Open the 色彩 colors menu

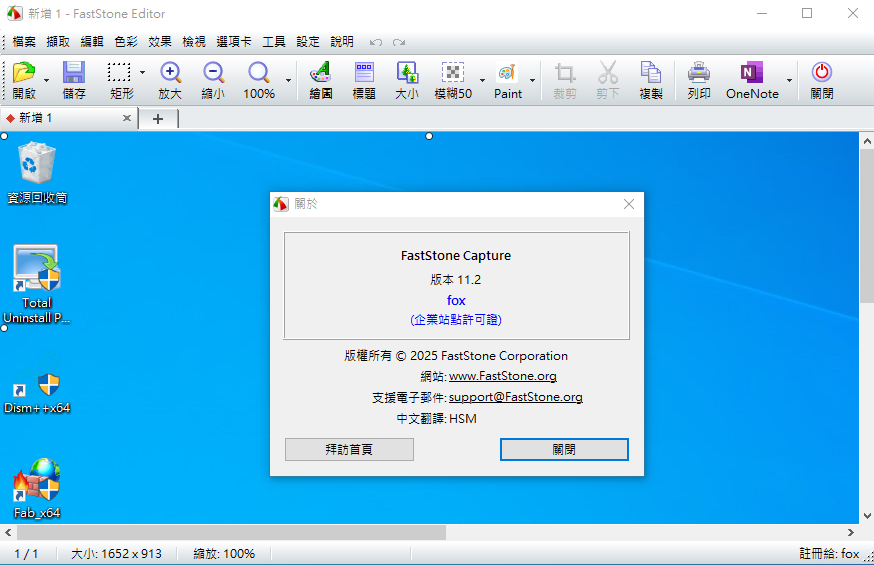(126, 42)
